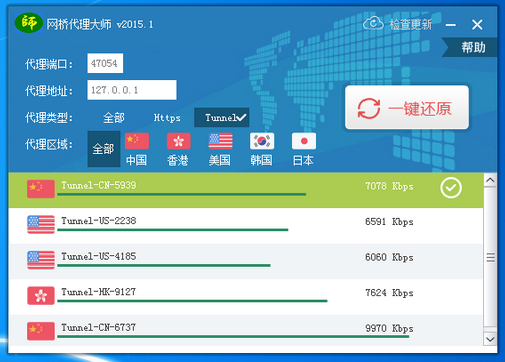Click flag icon of Tunnel-US-4185 row
Viewport: 505px width, 362px height.
pyautogui.click(x=41, y=260)
